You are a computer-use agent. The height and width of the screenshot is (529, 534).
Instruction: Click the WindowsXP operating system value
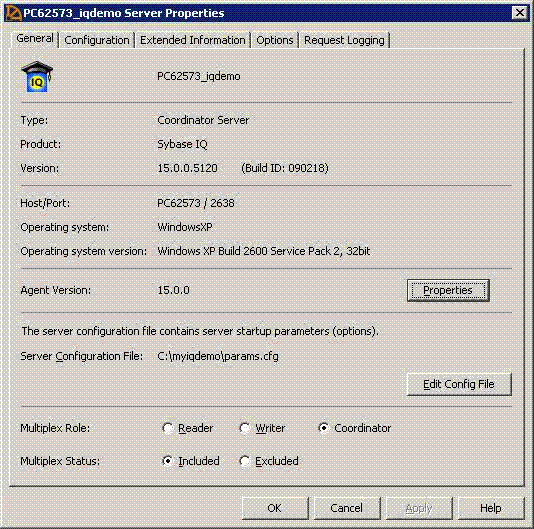click(185, 227)
